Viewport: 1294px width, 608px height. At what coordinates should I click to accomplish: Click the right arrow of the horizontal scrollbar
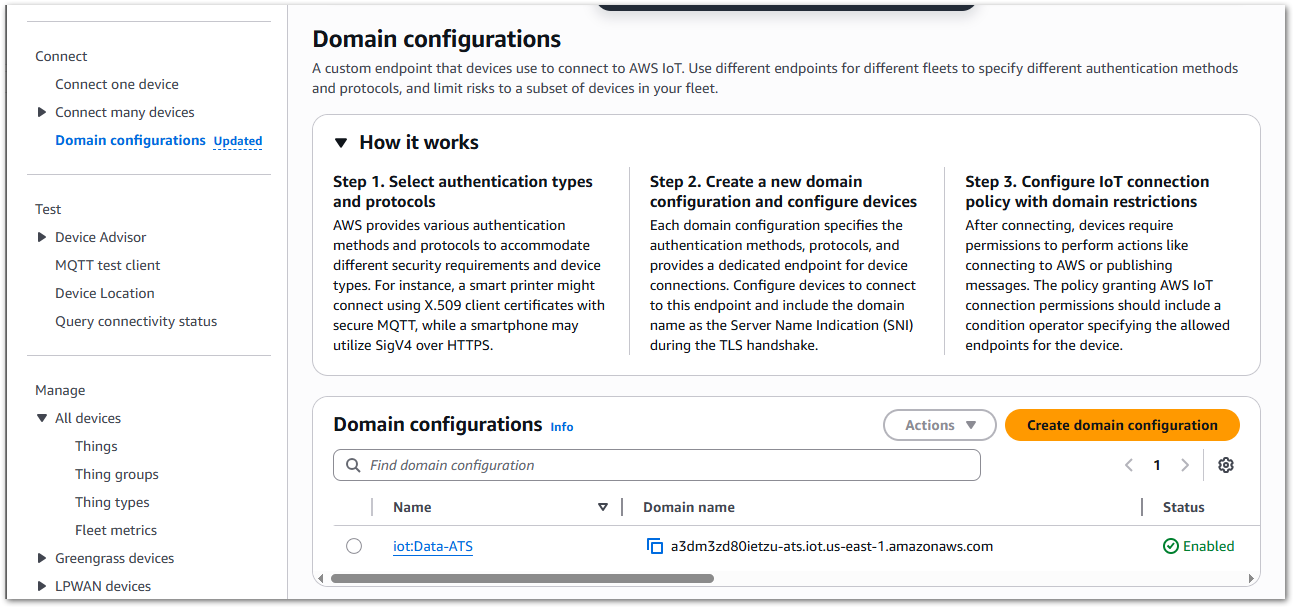1252,578
